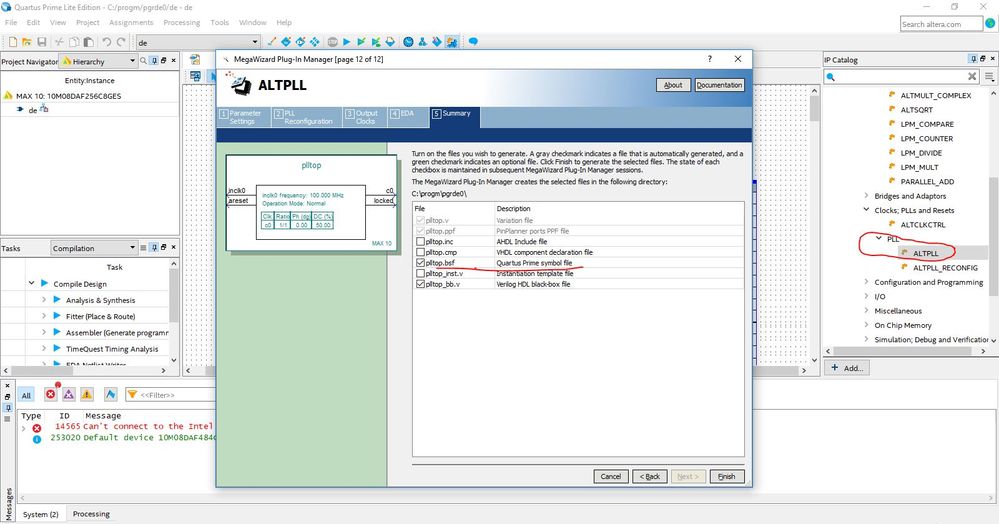Viewport: 999px width, 524px height.
Task: Open the Assignments menu
Action: click(131, 22)
